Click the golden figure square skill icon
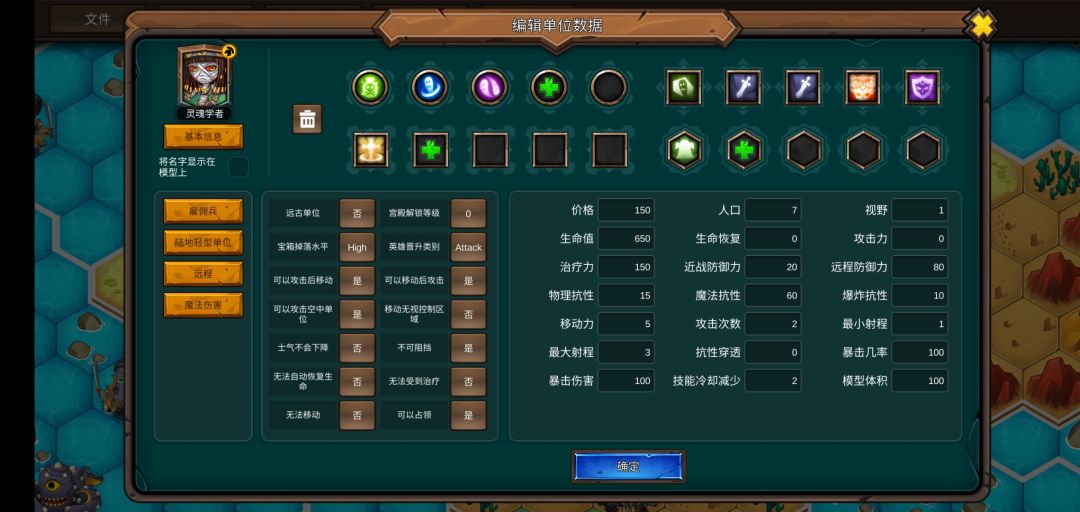This screenshot has height=512, width=1080. (371, 150)
